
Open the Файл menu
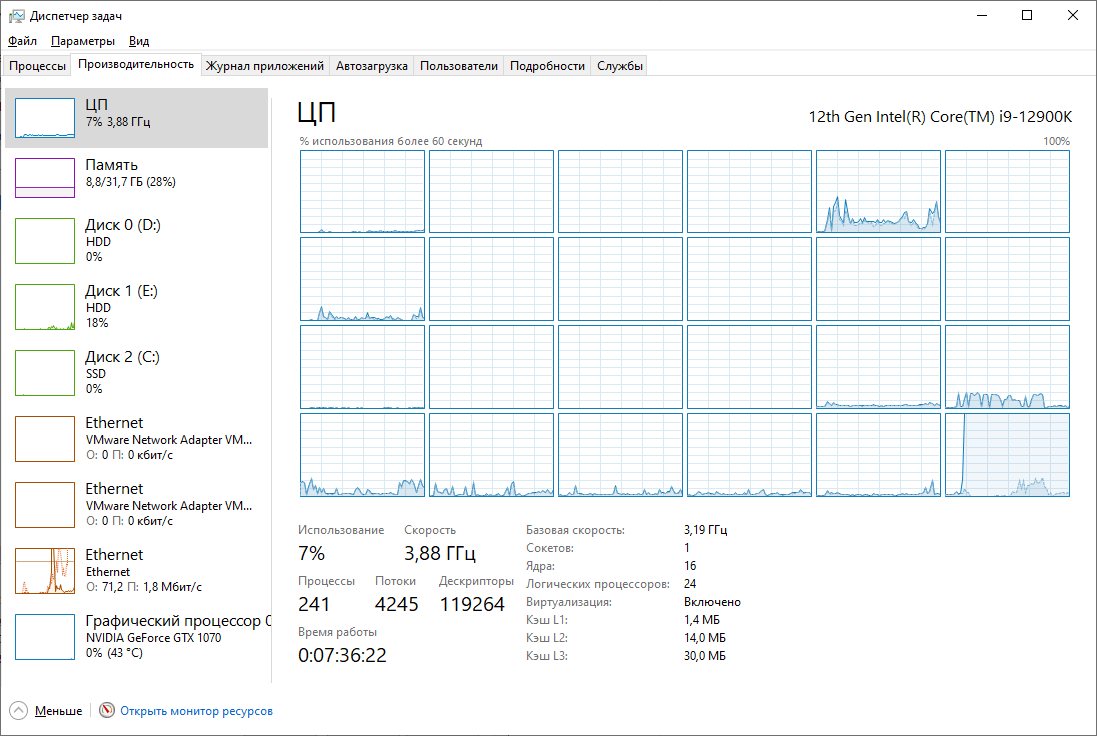(22, 41)
